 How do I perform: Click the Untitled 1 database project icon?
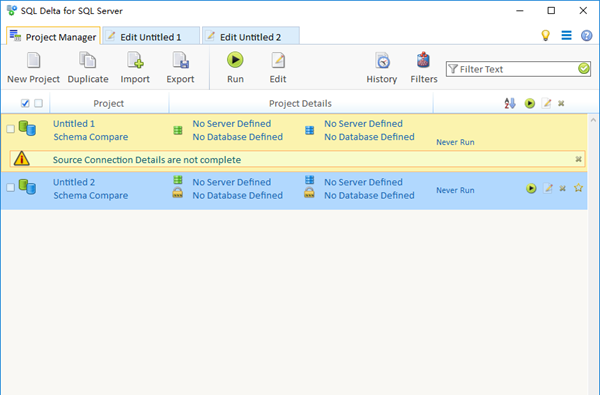pyautogui.click(x=27, y=128)
